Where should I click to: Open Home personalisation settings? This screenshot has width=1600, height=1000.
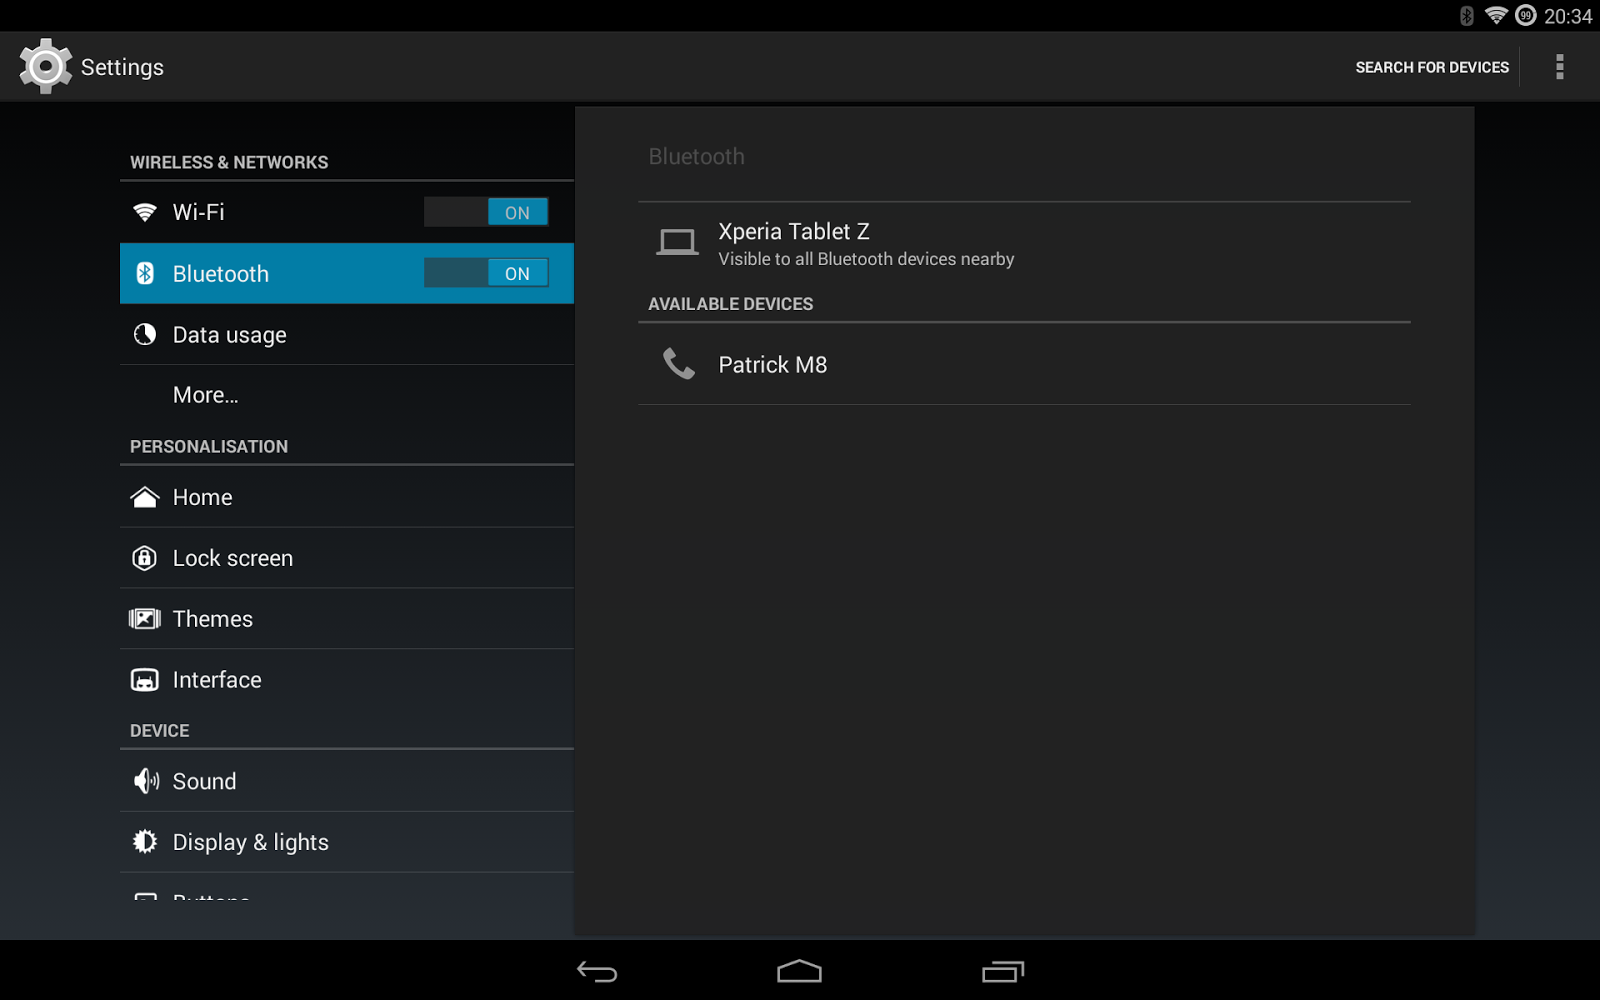pos(347,497)
